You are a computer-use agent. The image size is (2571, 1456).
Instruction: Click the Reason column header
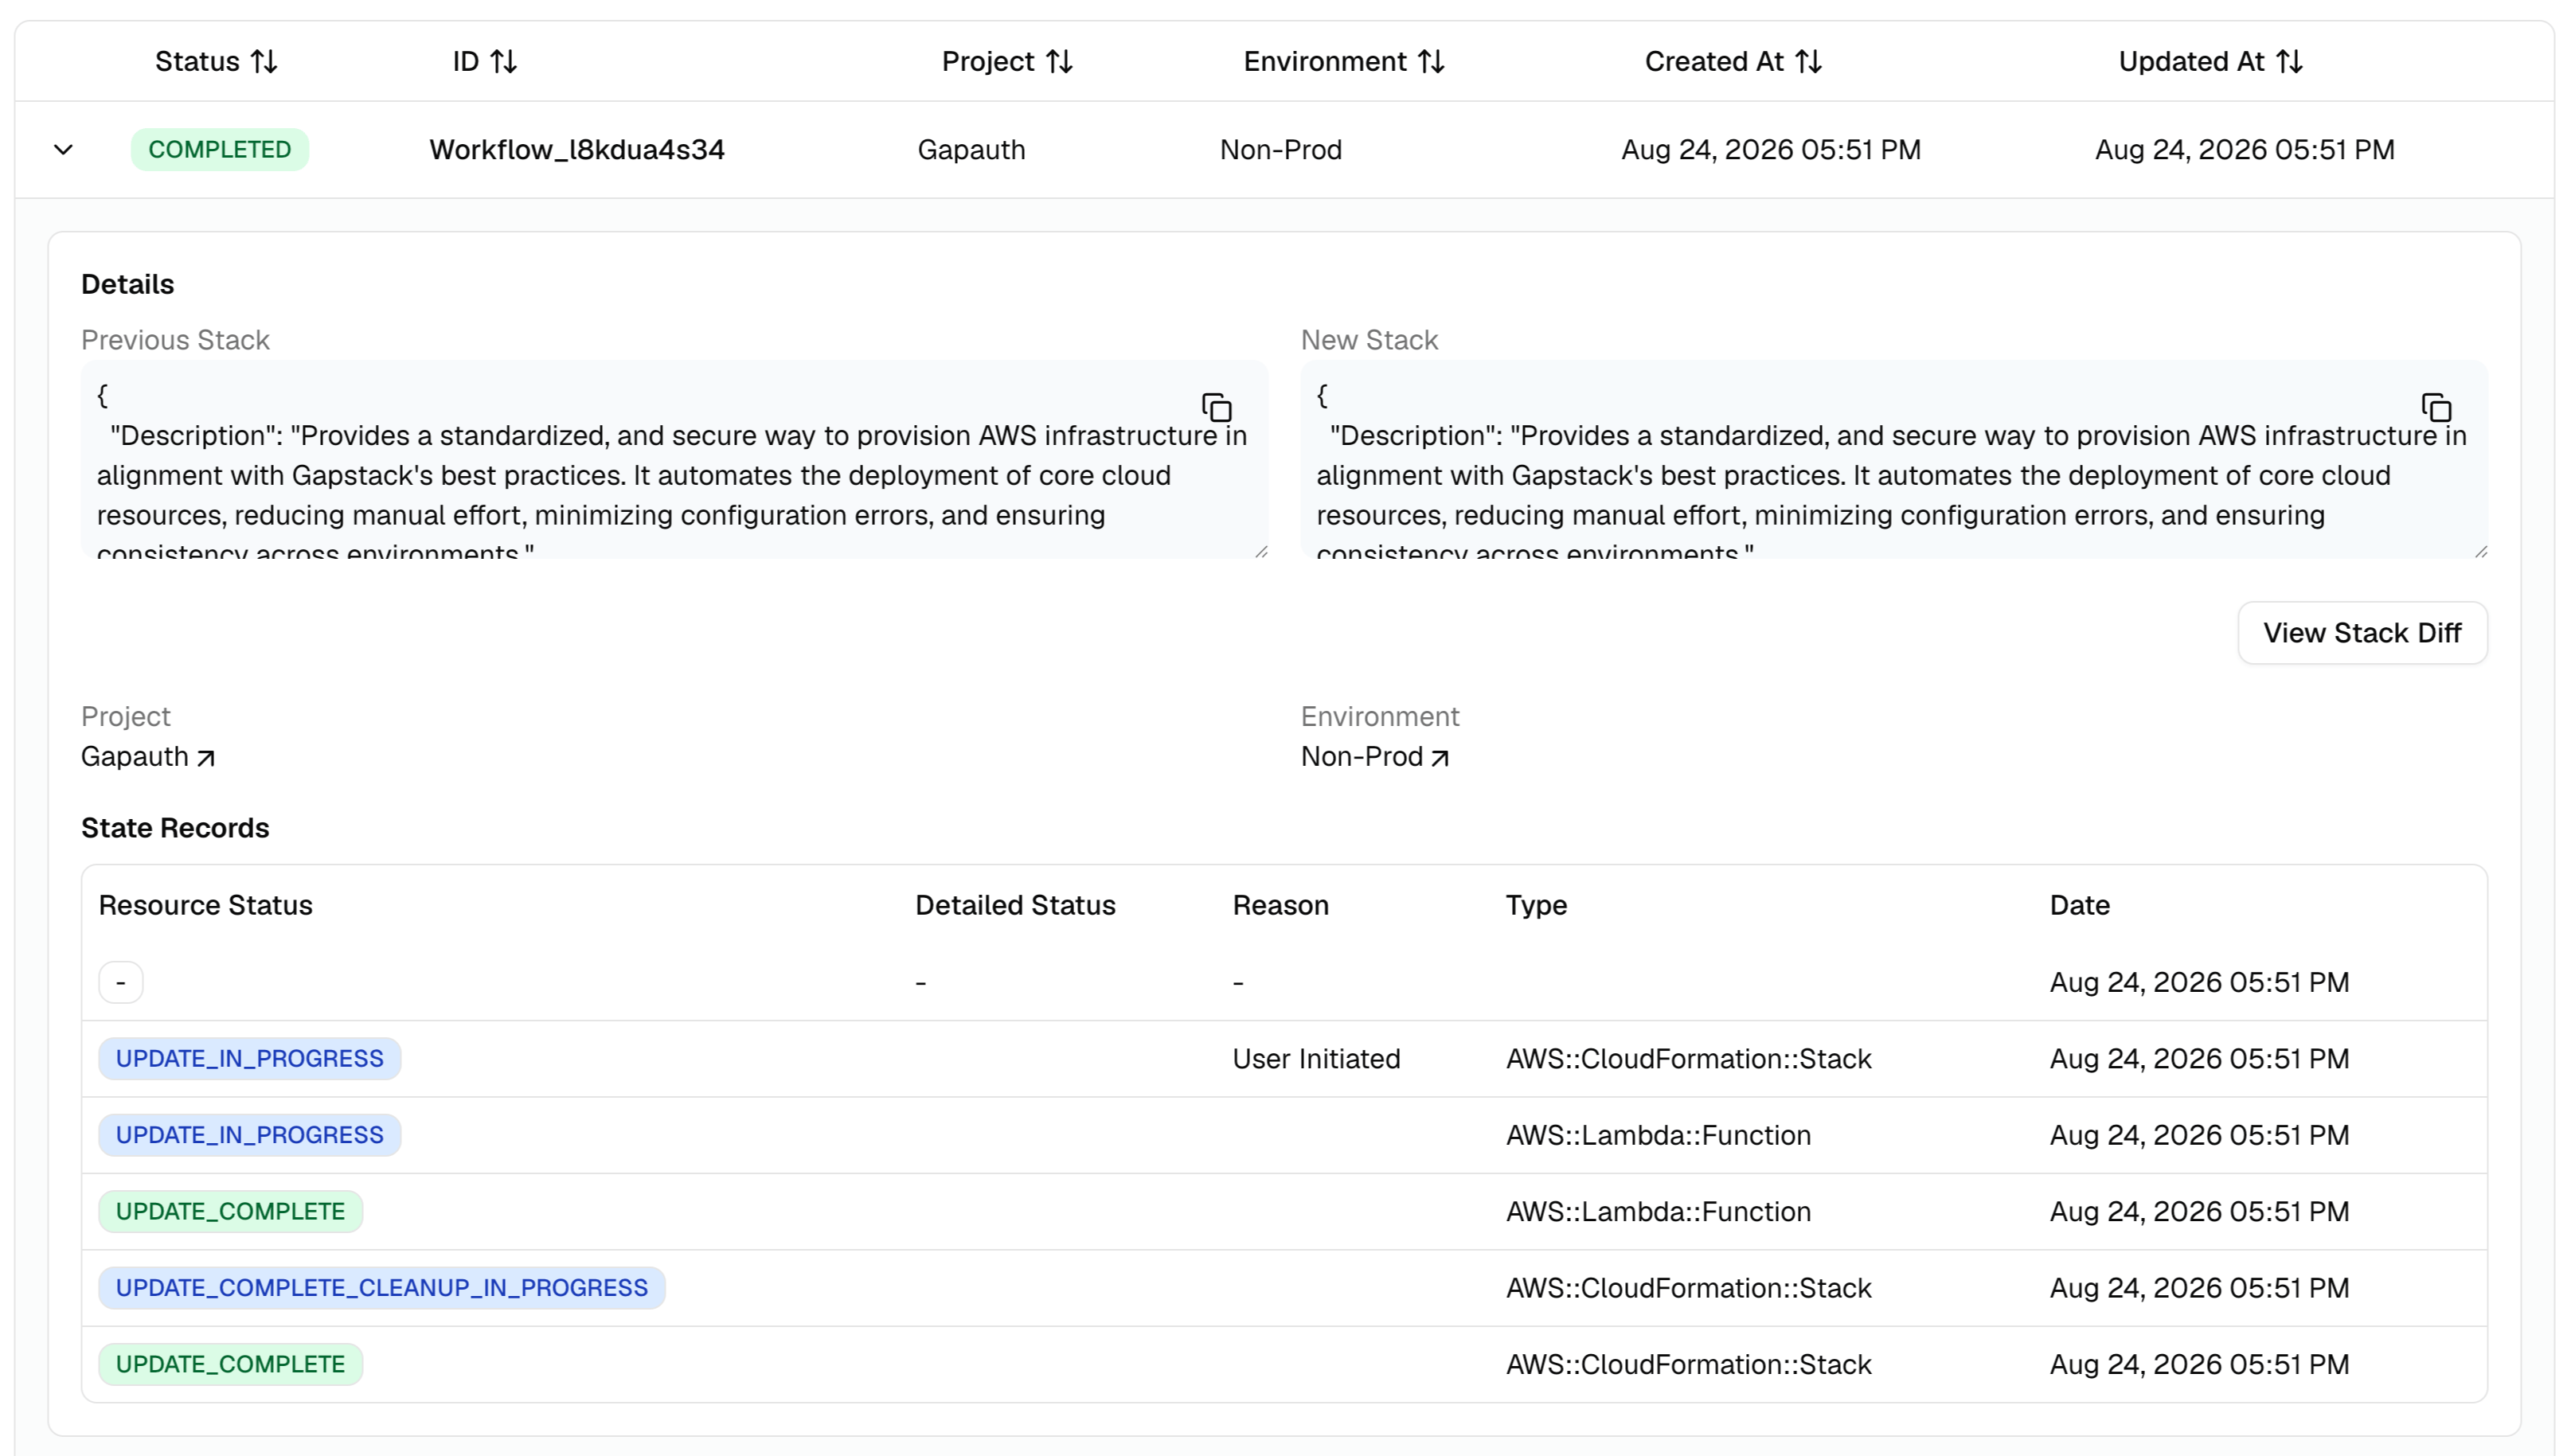click(x=1280, y=906)
